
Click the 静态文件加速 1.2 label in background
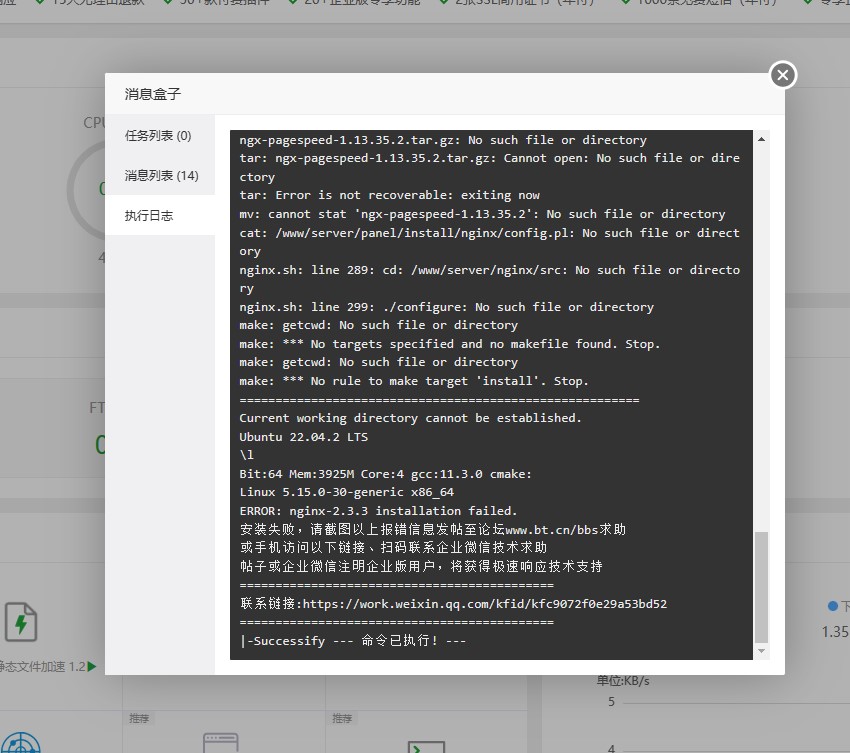(41, 666)
